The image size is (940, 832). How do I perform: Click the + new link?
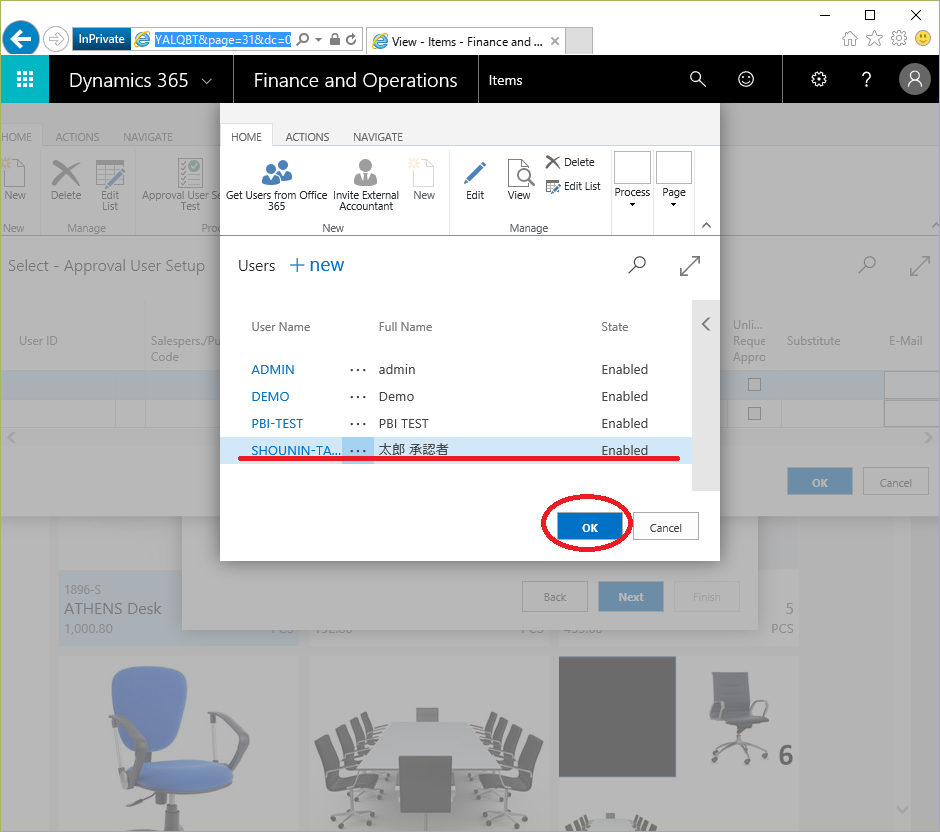pos(317,264)
